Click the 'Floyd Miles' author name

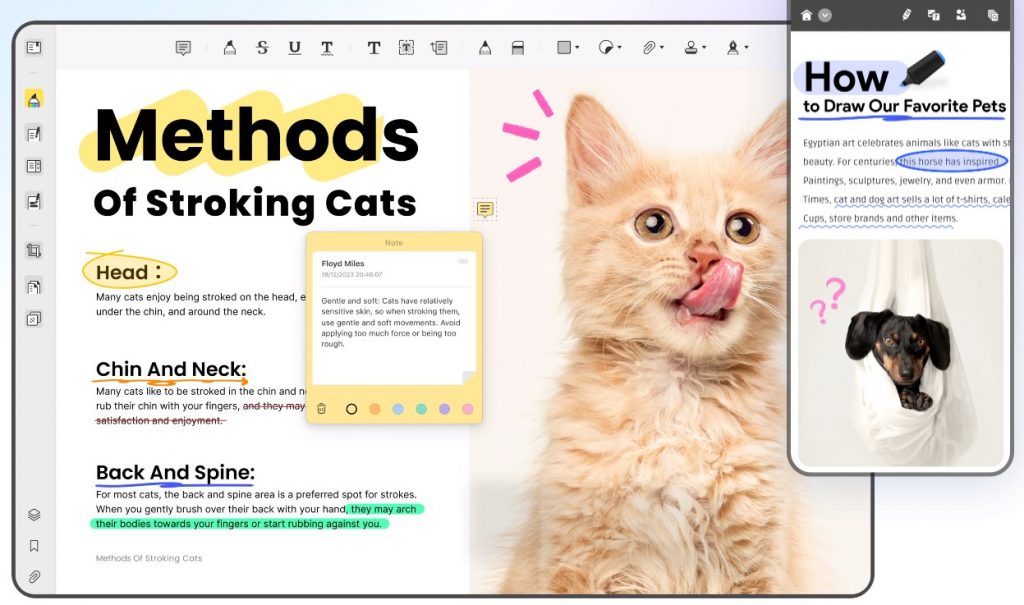coord(343,263)
